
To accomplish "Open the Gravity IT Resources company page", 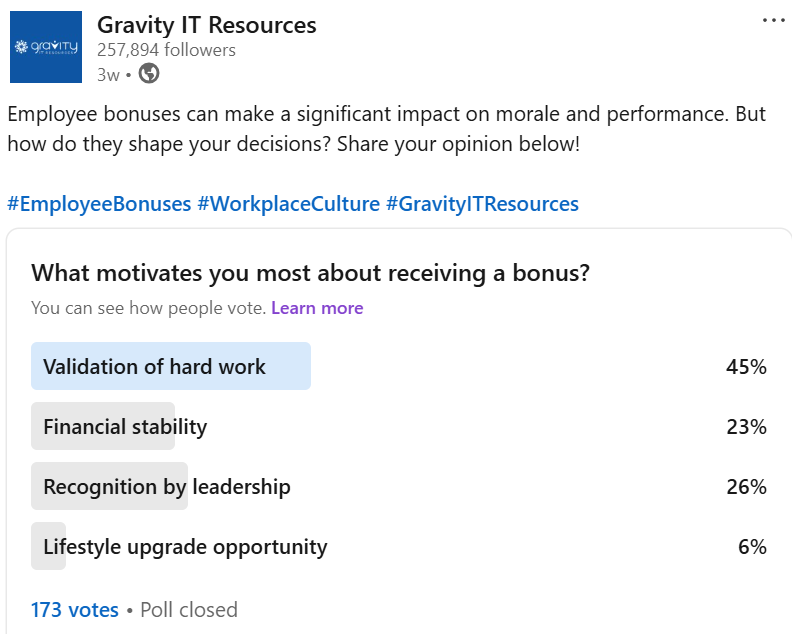I will point(207,25).
